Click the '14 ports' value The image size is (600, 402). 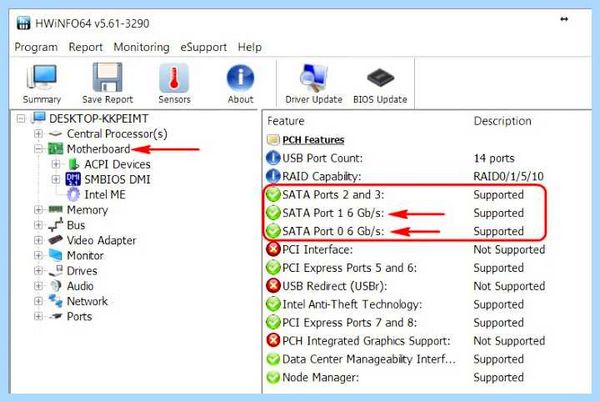(x=494, y=158)
